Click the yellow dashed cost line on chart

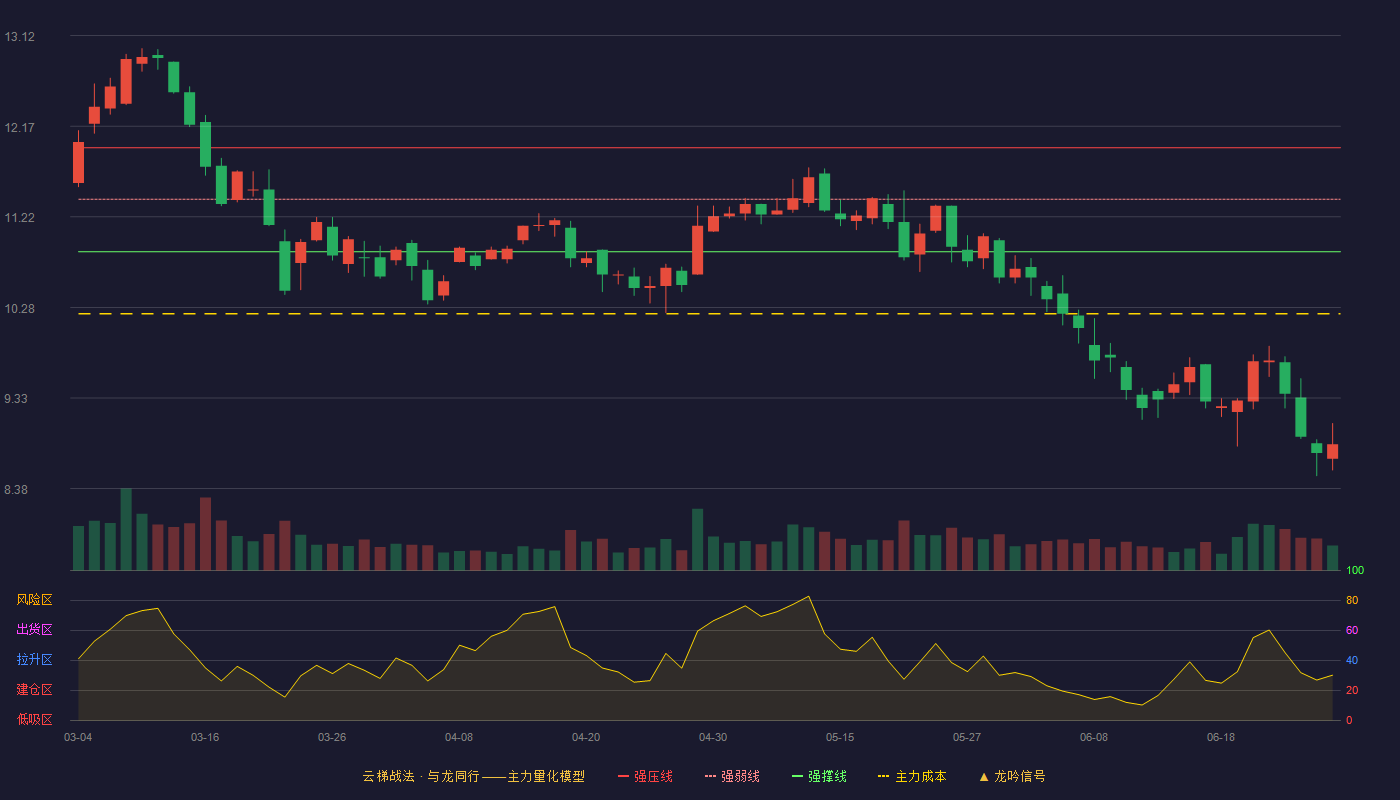pos(709,314)
